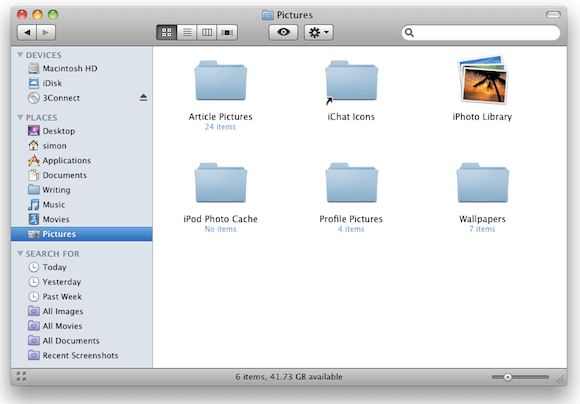The height and width of the screenshot is (404, 580).
Task: Open Recent Screenshots smart folder icon
Action: click(x=34, y=355)
